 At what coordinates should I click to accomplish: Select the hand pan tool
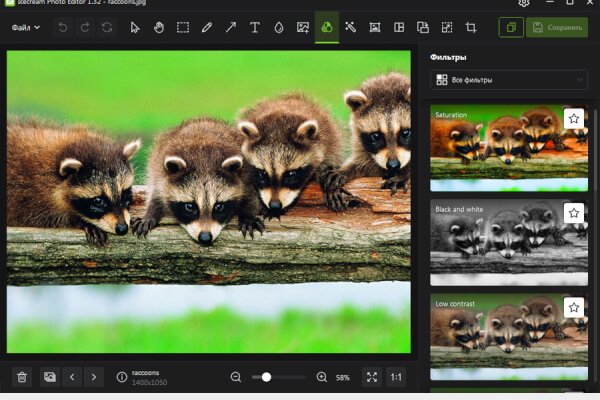pos(159,28)
